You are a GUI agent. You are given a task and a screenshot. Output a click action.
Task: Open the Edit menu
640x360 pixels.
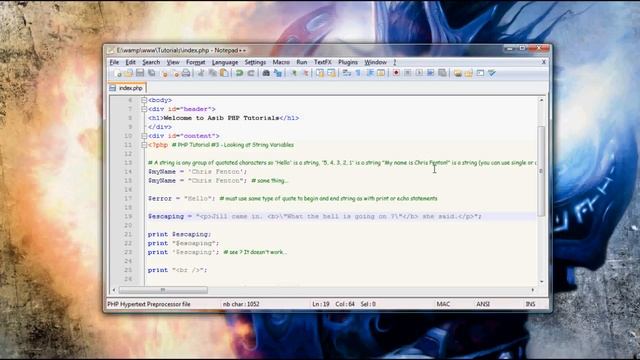(130, 62)
